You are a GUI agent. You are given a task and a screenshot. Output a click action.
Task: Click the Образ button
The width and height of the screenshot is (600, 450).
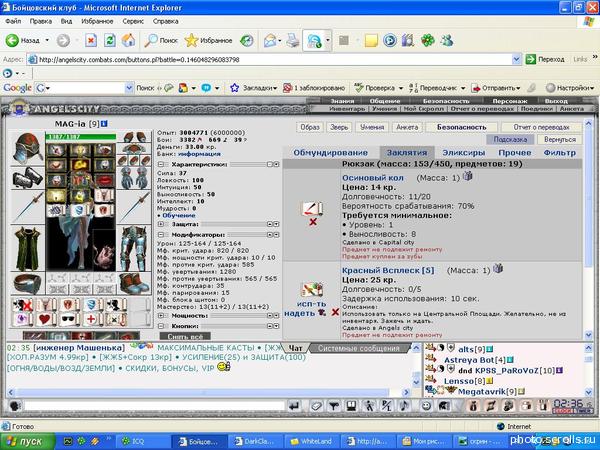[310, 127]
